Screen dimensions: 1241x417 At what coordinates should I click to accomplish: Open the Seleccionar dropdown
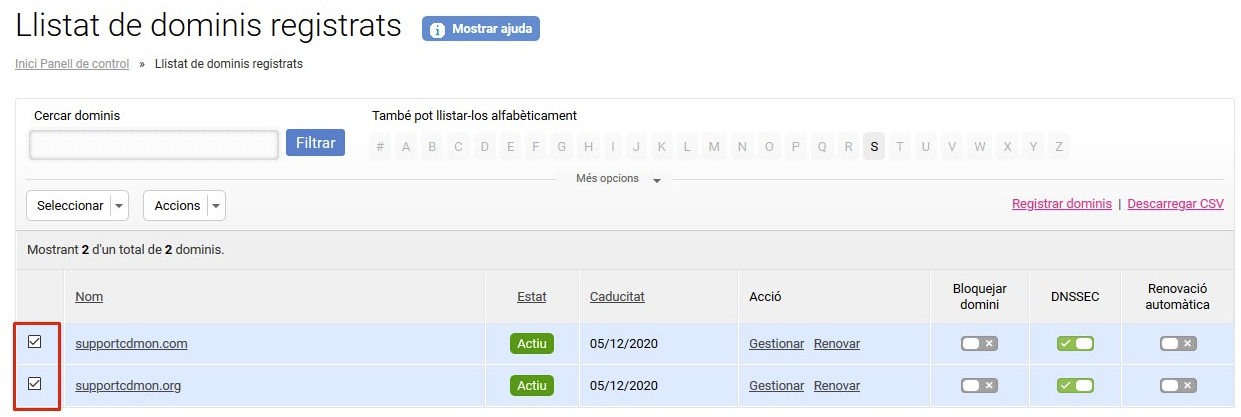78,205
